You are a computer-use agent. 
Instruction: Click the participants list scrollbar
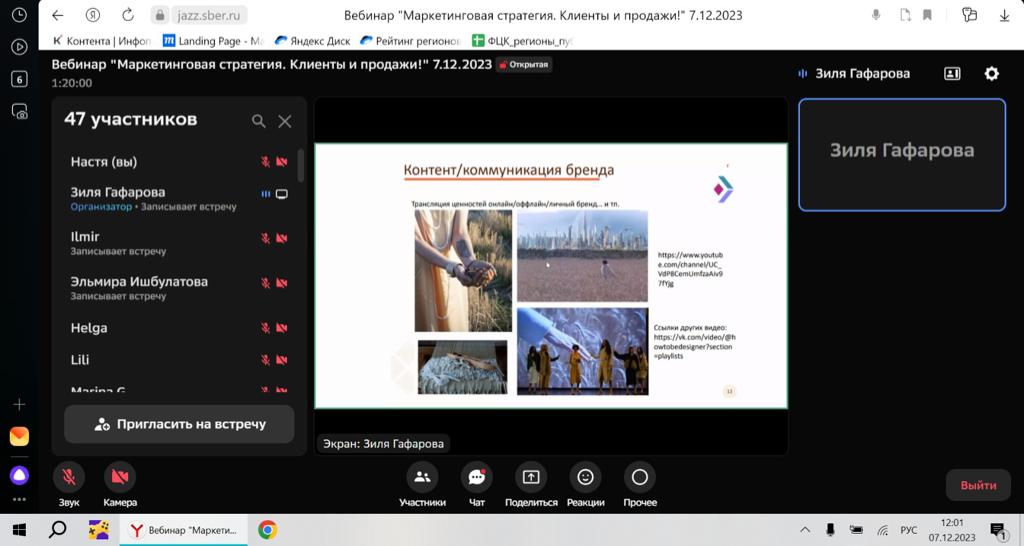click(x=300, y=165)
